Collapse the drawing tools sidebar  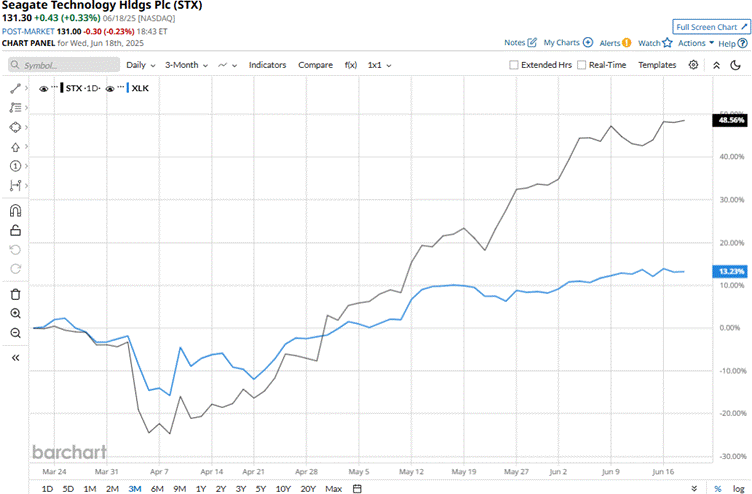(x=15, y=358)
